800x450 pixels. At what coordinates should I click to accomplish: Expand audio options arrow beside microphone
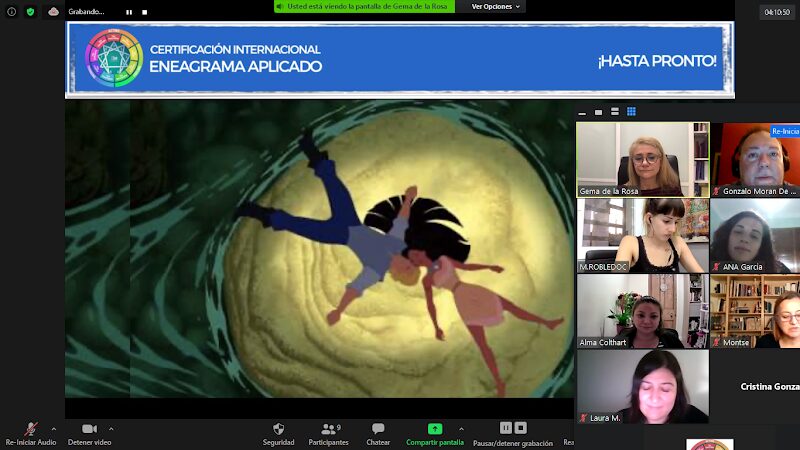(54, 429)
